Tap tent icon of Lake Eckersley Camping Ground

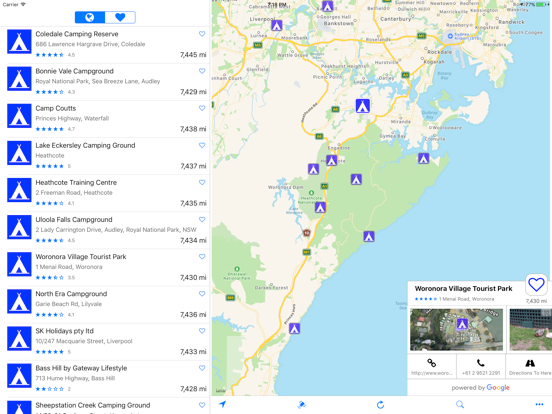[19, 153]
